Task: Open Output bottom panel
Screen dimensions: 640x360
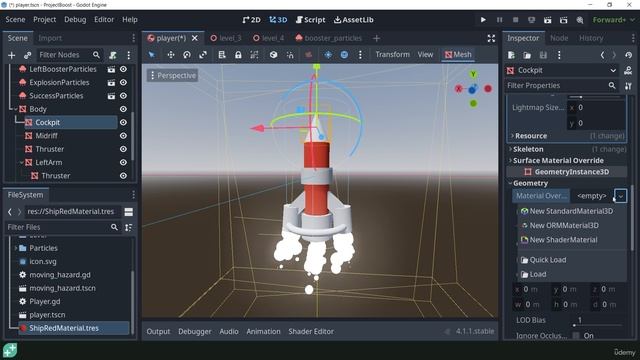Action: click(158, 331)
